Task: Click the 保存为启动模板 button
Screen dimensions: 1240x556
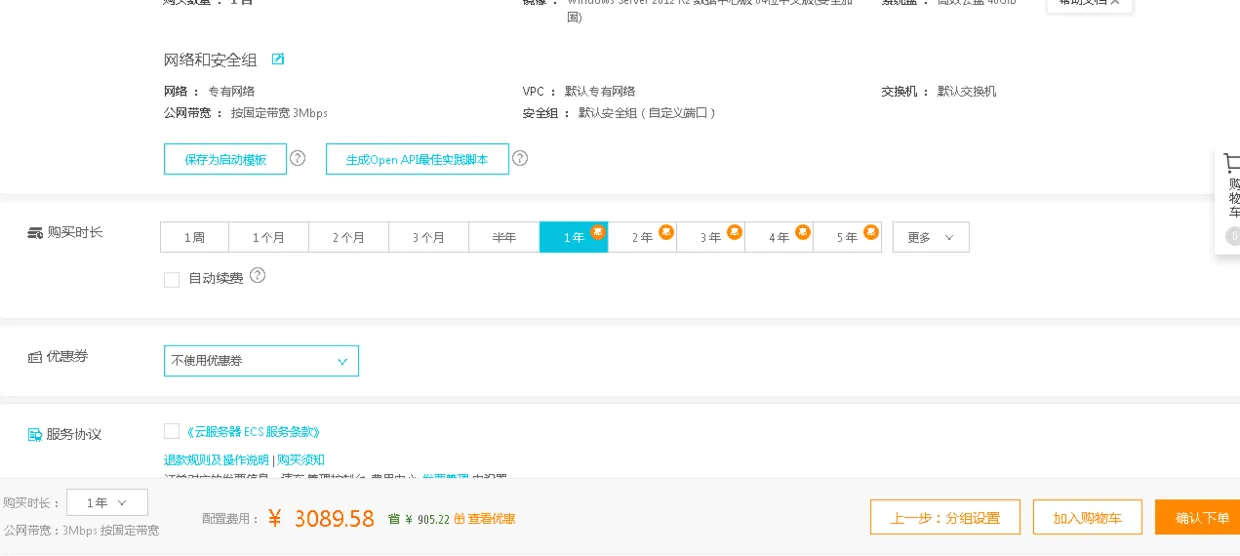Action: coord(225,159)
